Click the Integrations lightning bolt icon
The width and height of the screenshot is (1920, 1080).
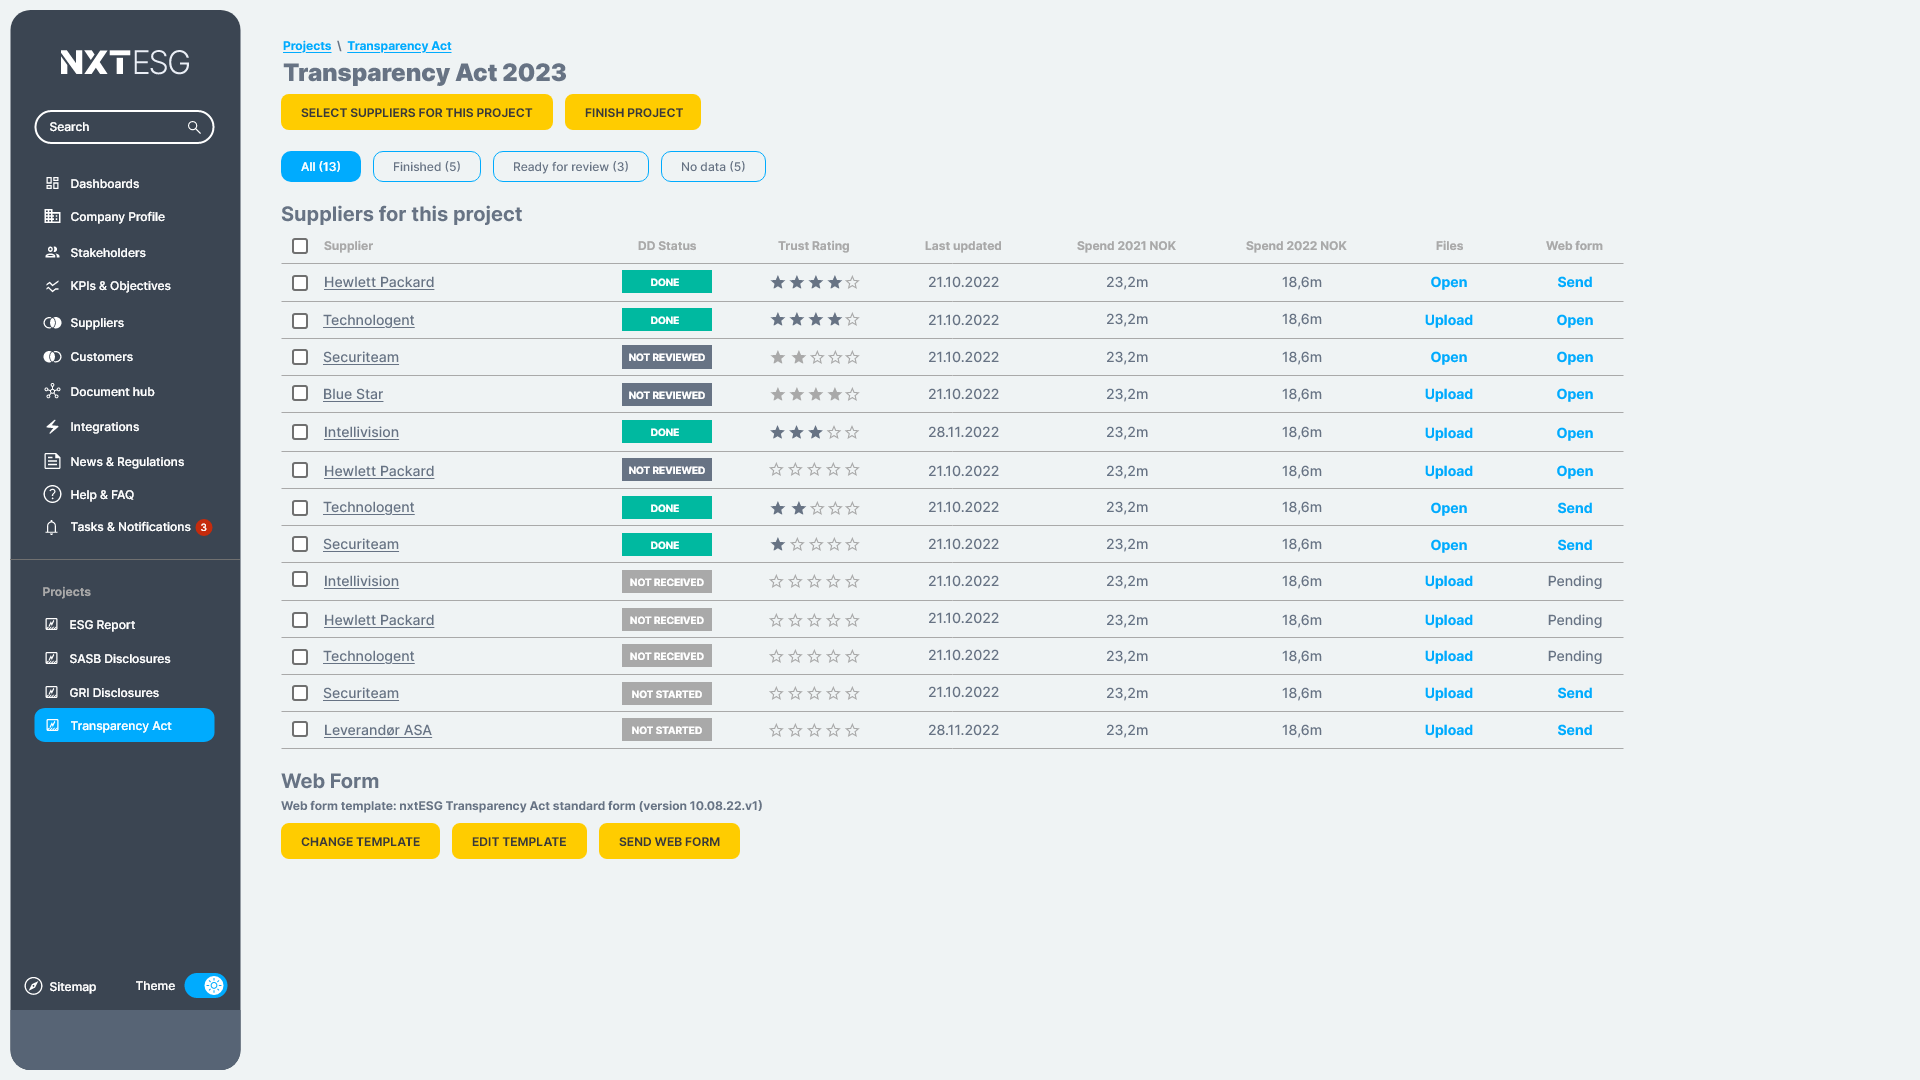pos(52,426)
